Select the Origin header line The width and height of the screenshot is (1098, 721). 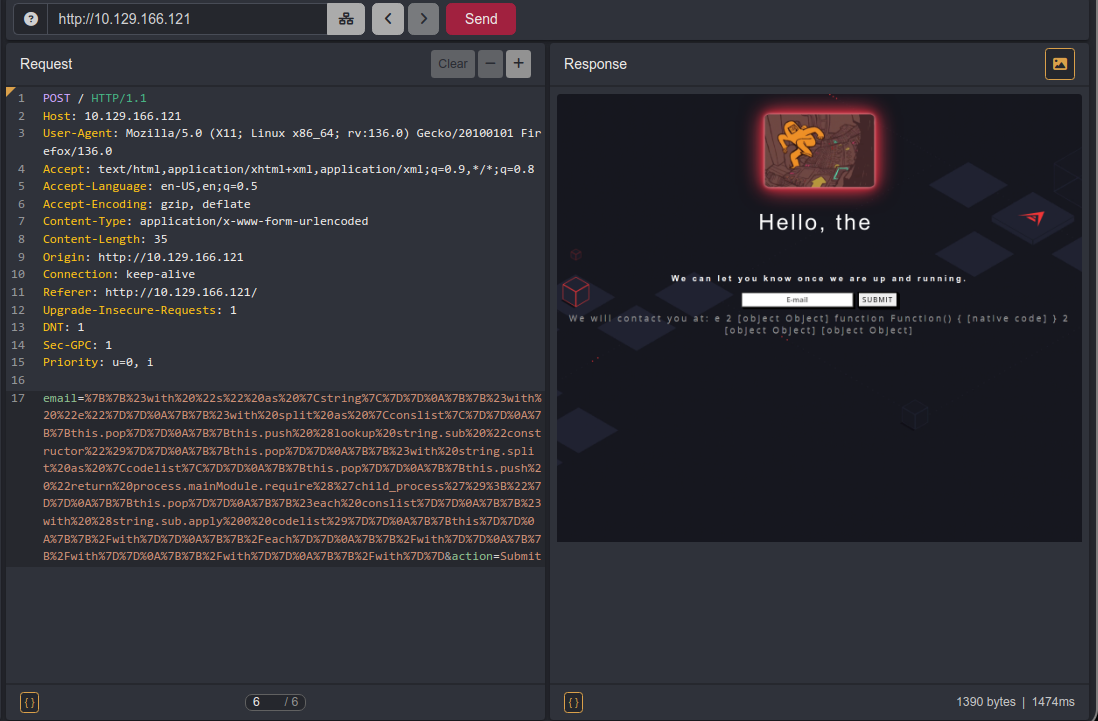tap(143, 257)
